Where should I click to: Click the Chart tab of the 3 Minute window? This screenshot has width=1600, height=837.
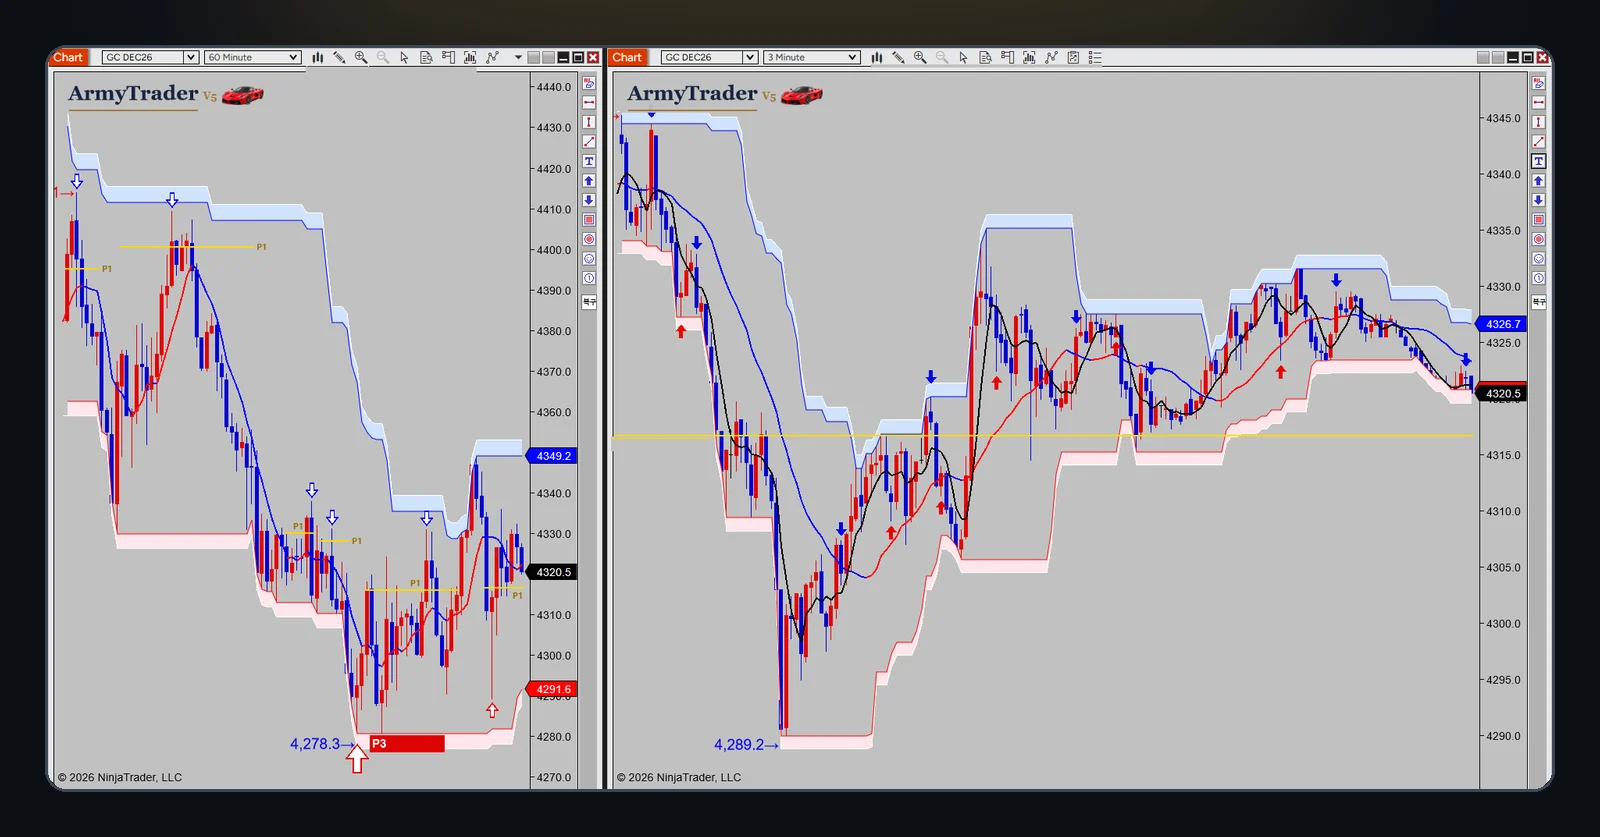pyautogui.click(x=627, y=57)
